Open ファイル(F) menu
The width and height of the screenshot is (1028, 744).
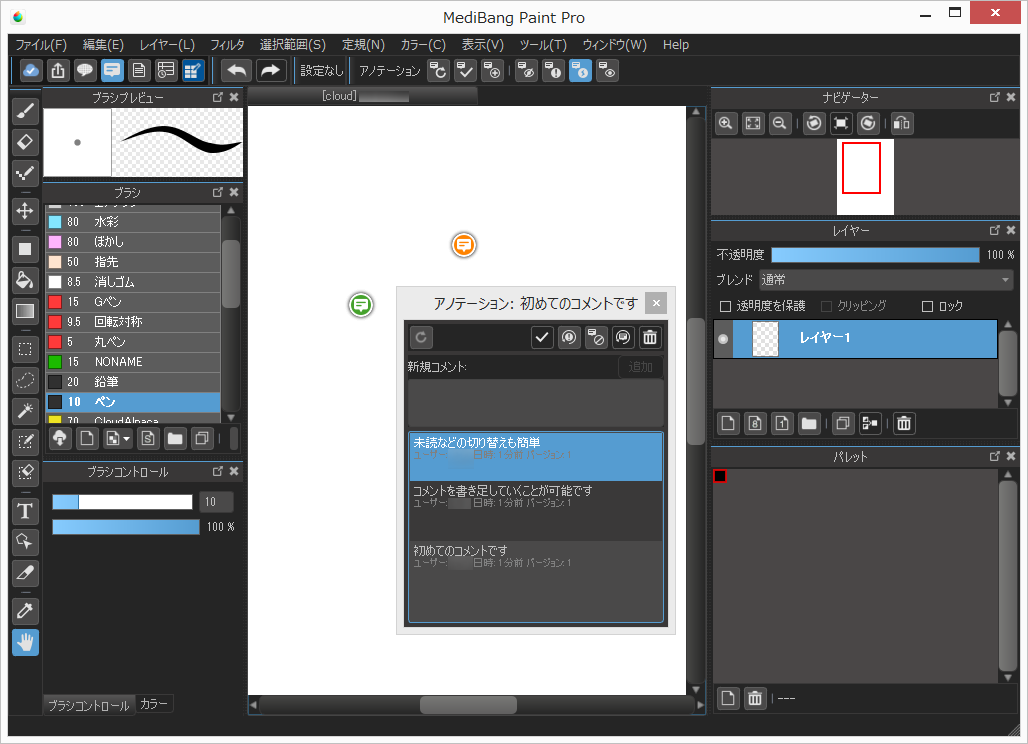(x=41, y=45)
